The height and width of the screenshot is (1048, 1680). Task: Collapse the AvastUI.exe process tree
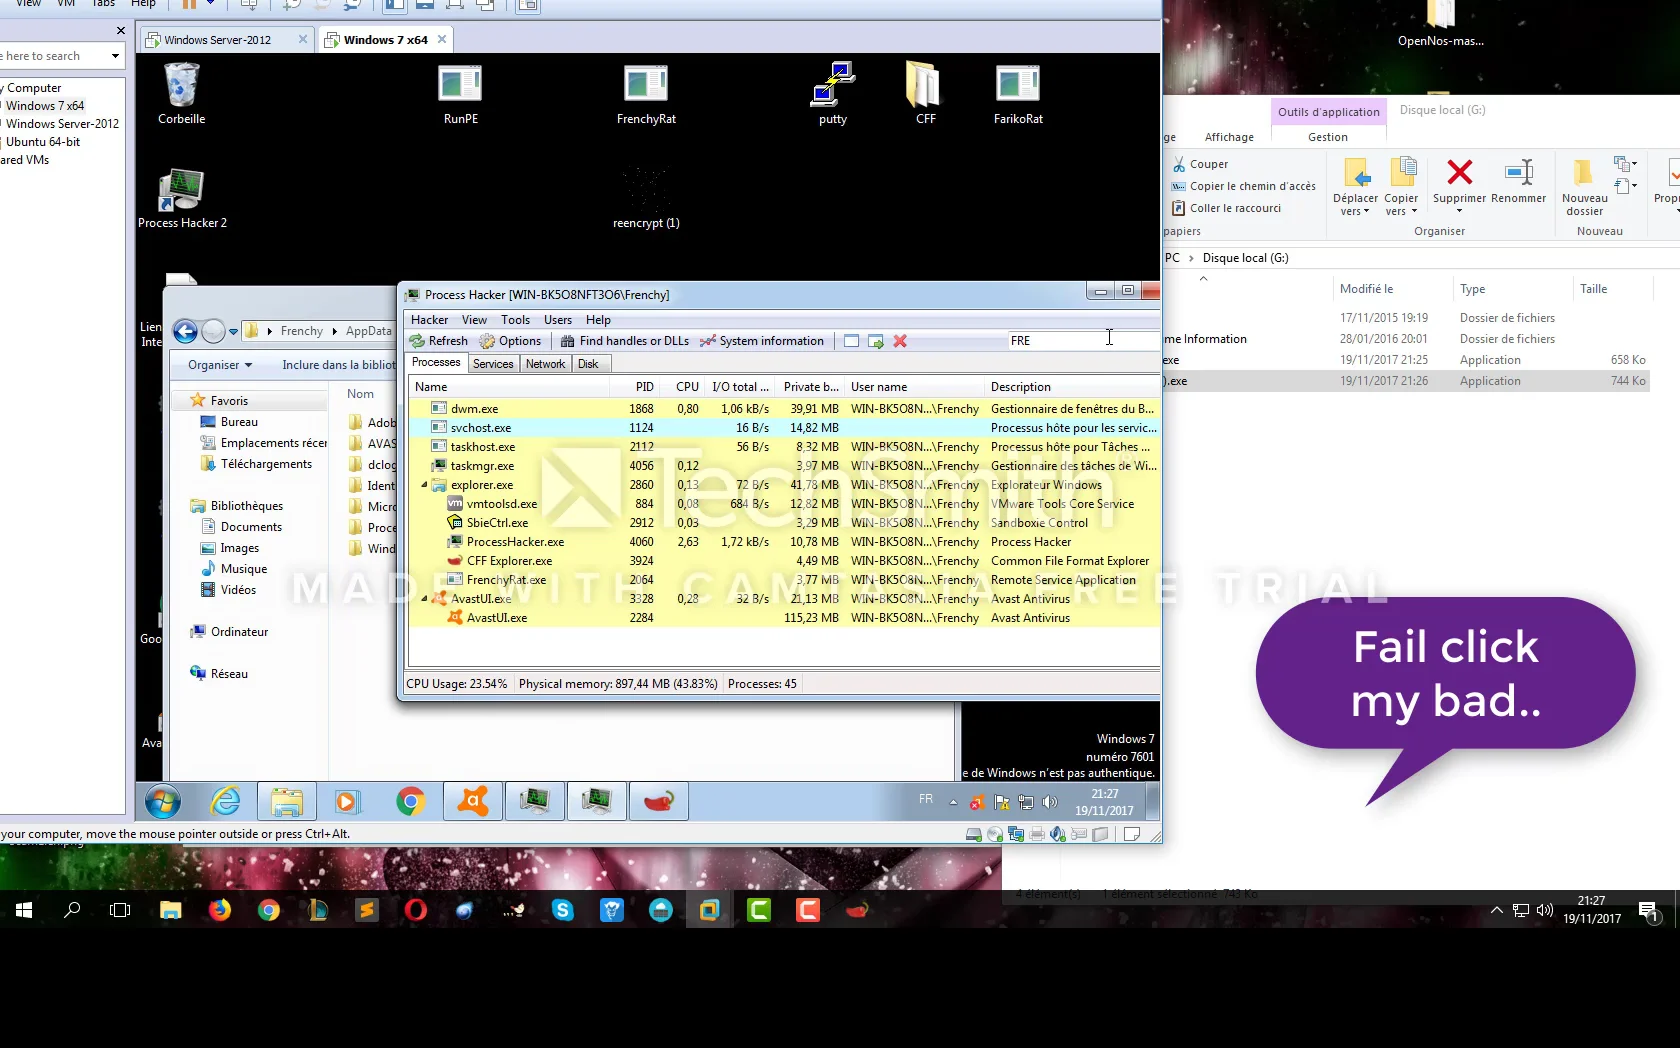point(424,599)
